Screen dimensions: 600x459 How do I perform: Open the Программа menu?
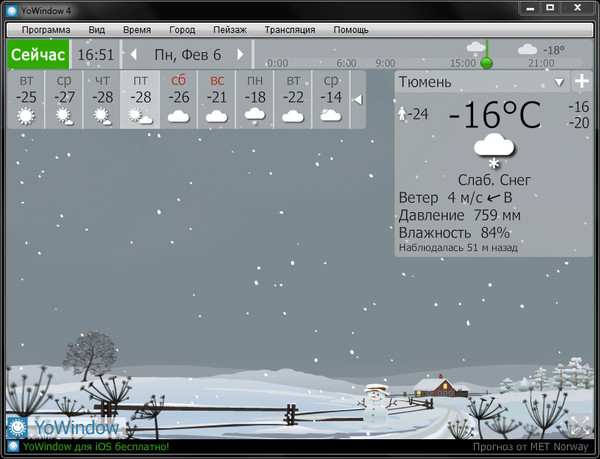(x=39, y=30)
